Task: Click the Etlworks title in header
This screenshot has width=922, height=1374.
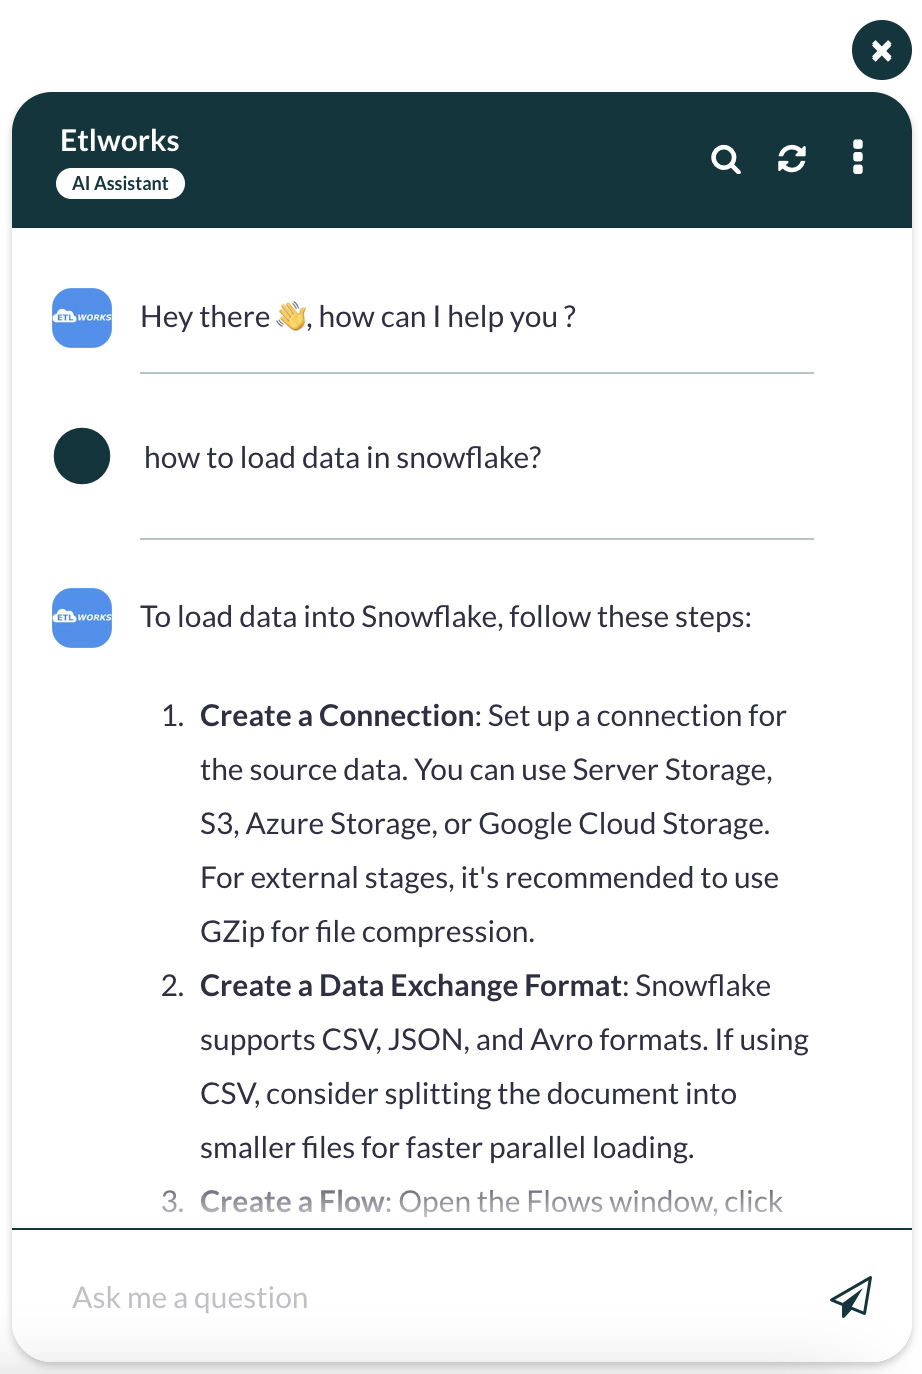Action: (x=120, y=141)
